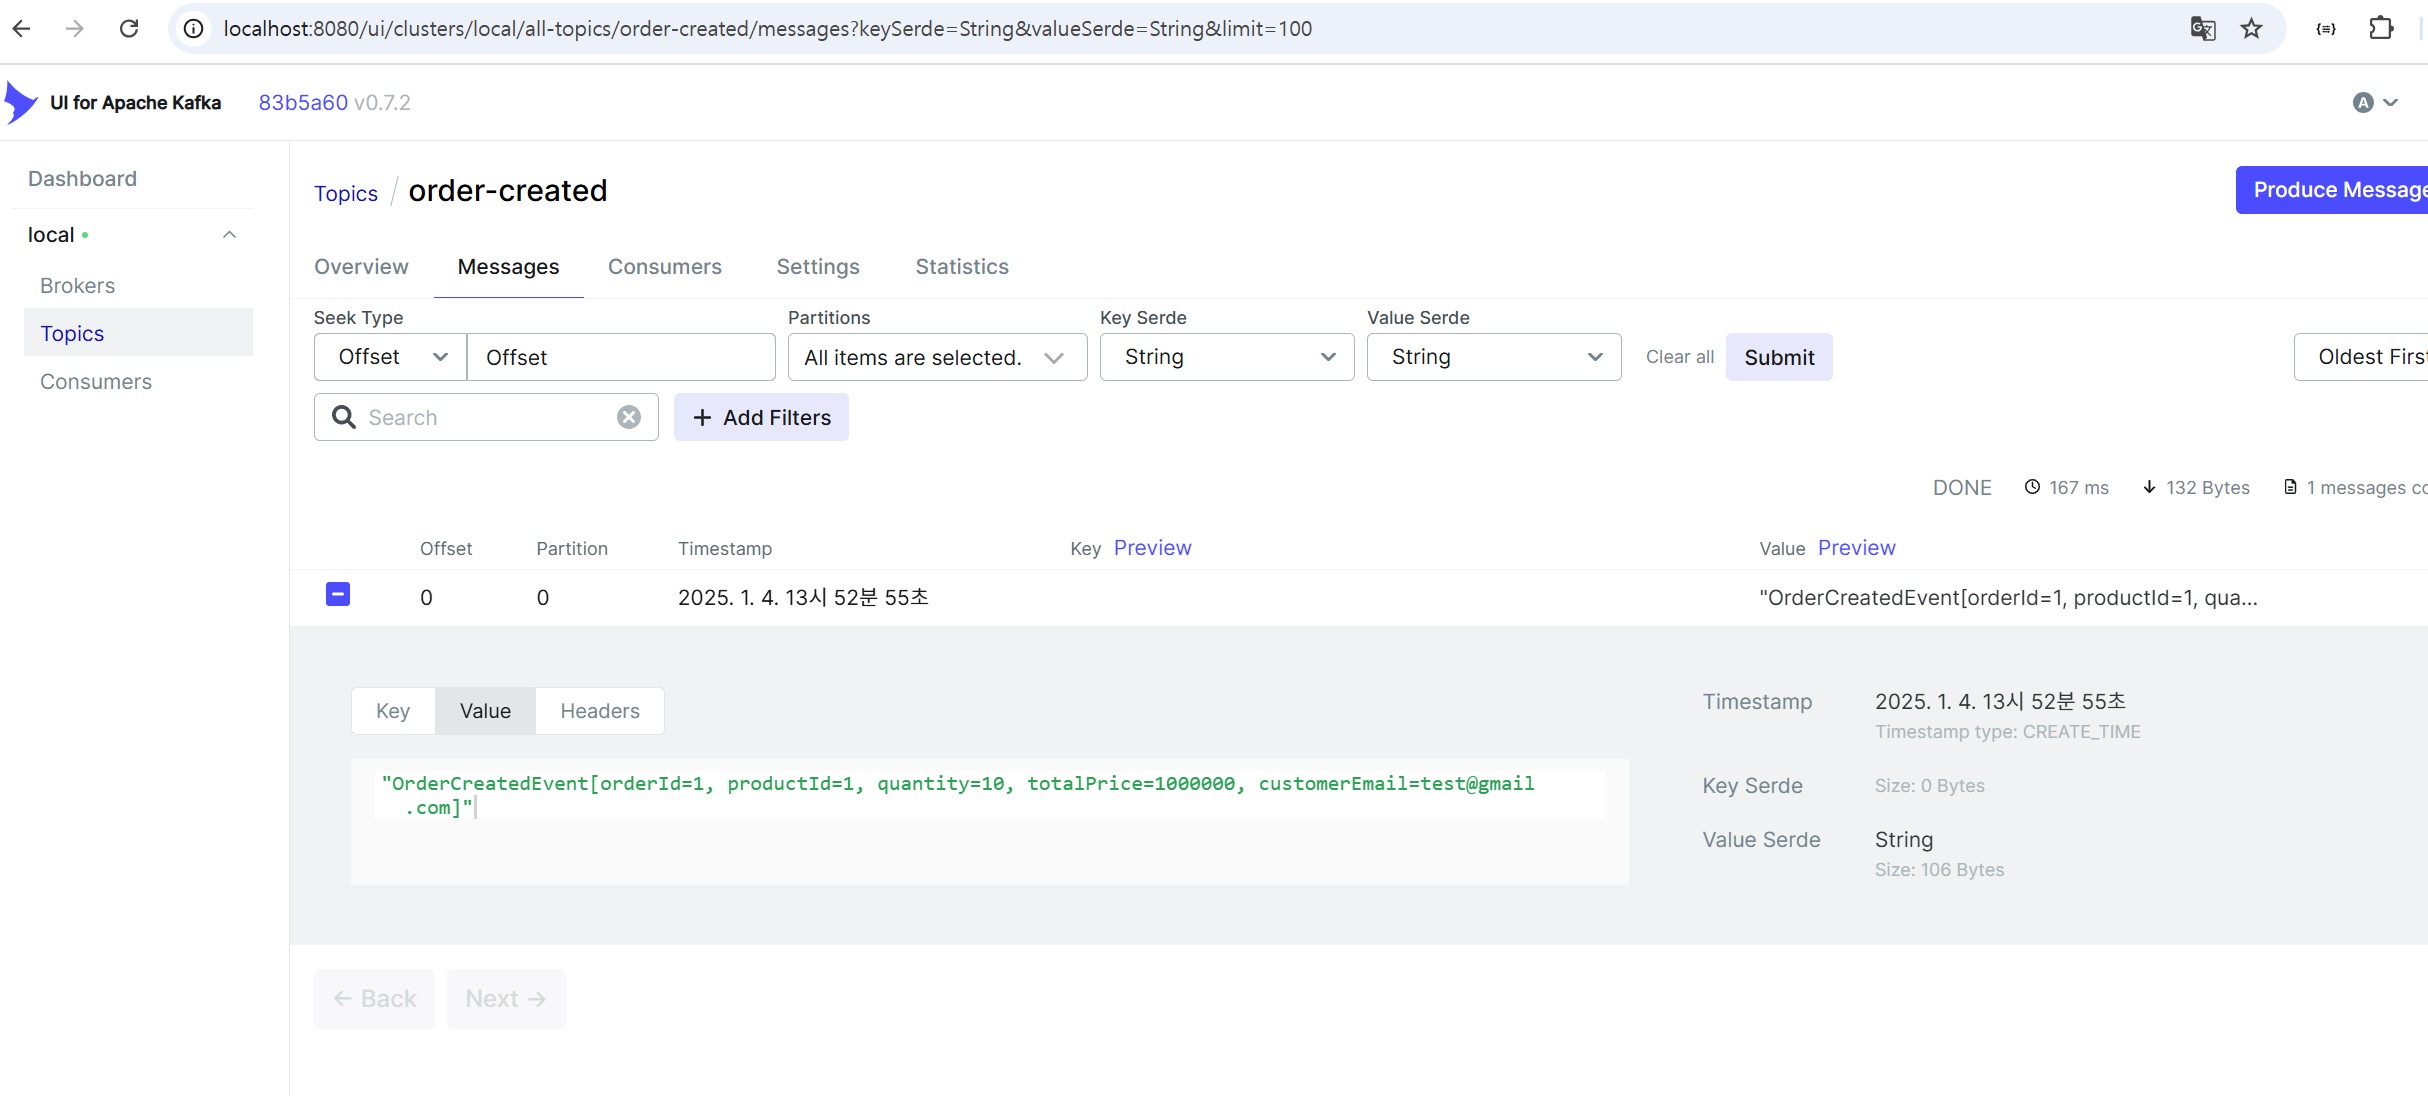Image resolution: width=2428 pixels, height=1096 pixels.
Task: Click the browser reload icon
Action: (x=129, y=29)
